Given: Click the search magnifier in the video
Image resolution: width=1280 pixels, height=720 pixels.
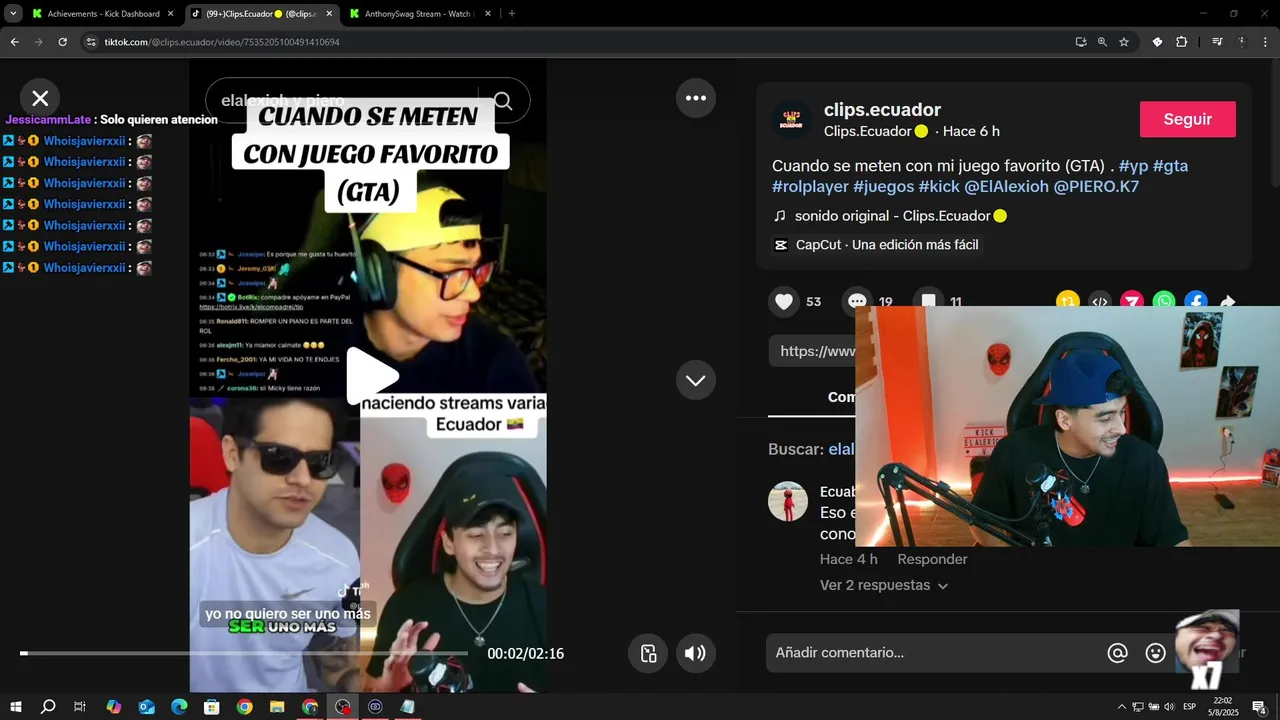Looking at the screenshot, I should (x=503, y=101).
